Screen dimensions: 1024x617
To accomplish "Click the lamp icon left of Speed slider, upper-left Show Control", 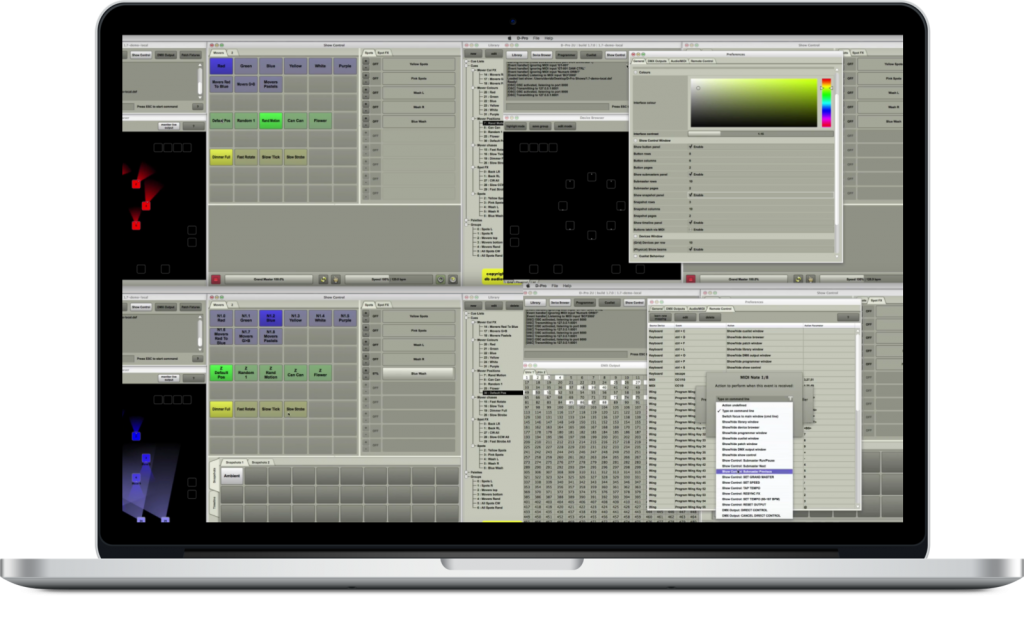I will coord(336,279).
